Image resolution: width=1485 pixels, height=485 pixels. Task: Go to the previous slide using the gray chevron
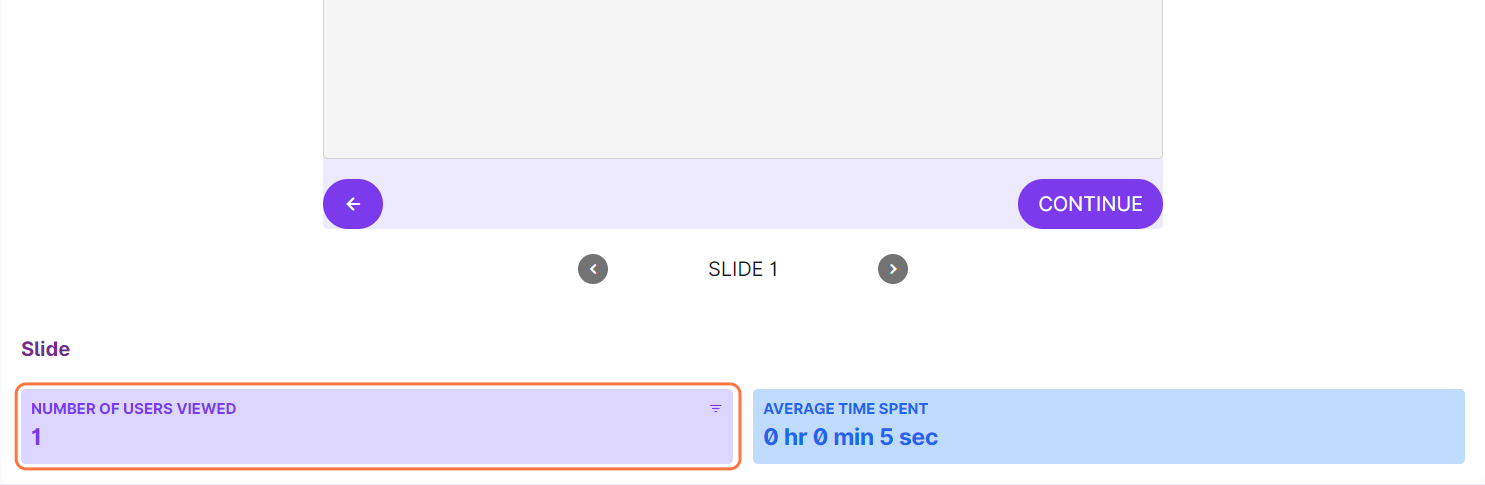click(x=593, y=269)
